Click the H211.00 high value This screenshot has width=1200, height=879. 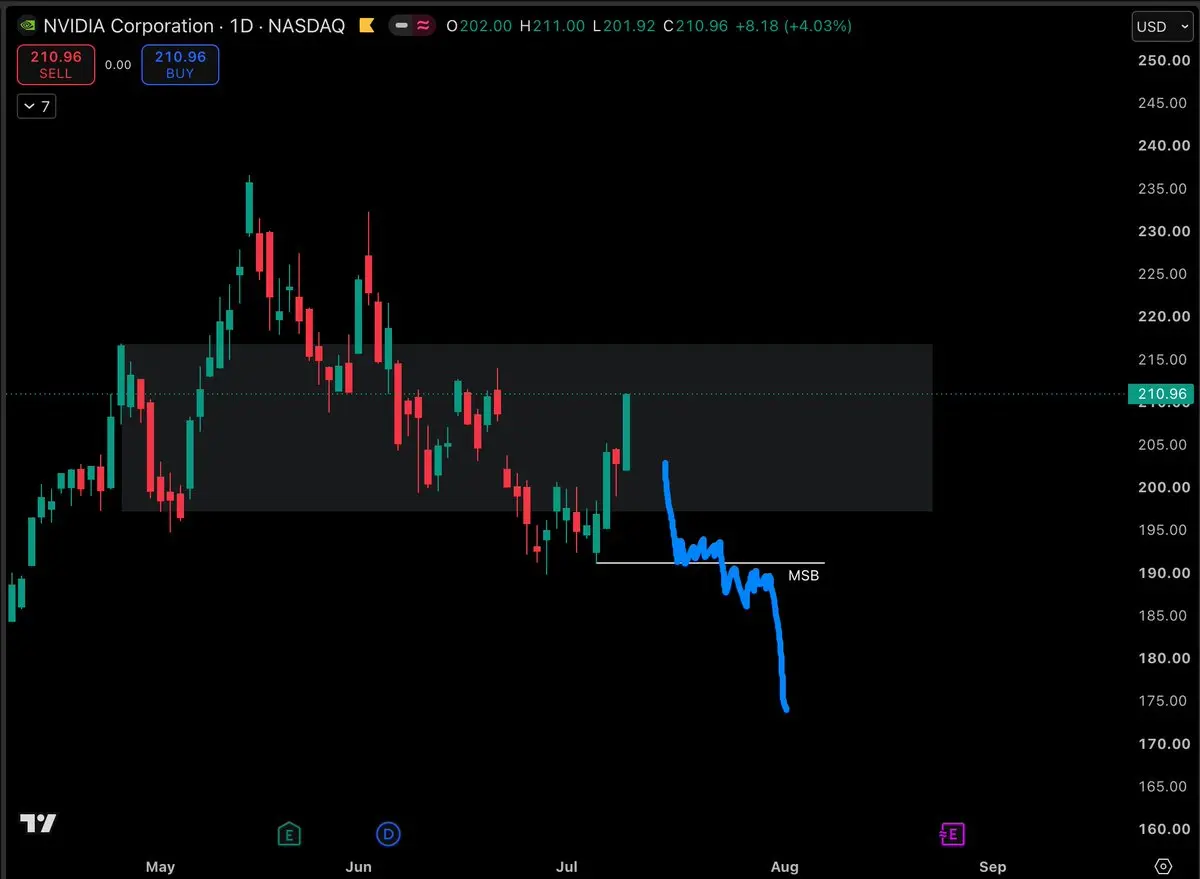click(x=553, y=26)
